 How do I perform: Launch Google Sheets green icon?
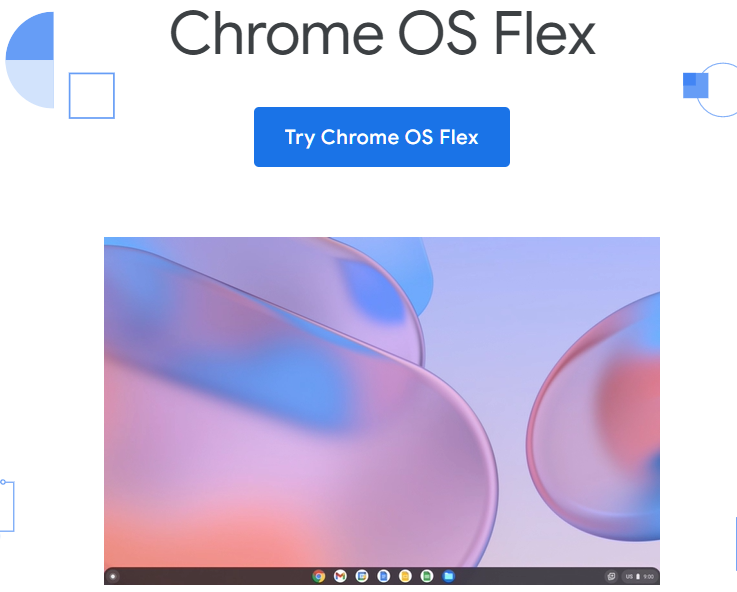click(427, 576)
